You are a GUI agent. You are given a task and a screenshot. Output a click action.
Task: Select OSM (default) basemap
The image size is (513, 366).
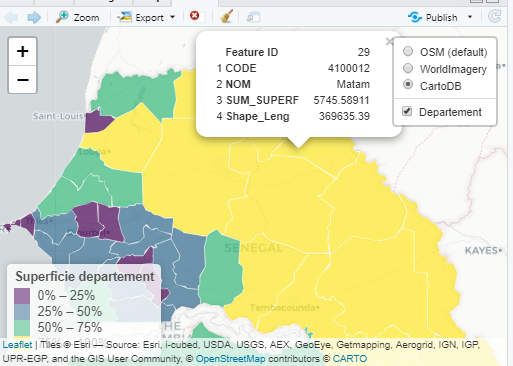[408, 51]
